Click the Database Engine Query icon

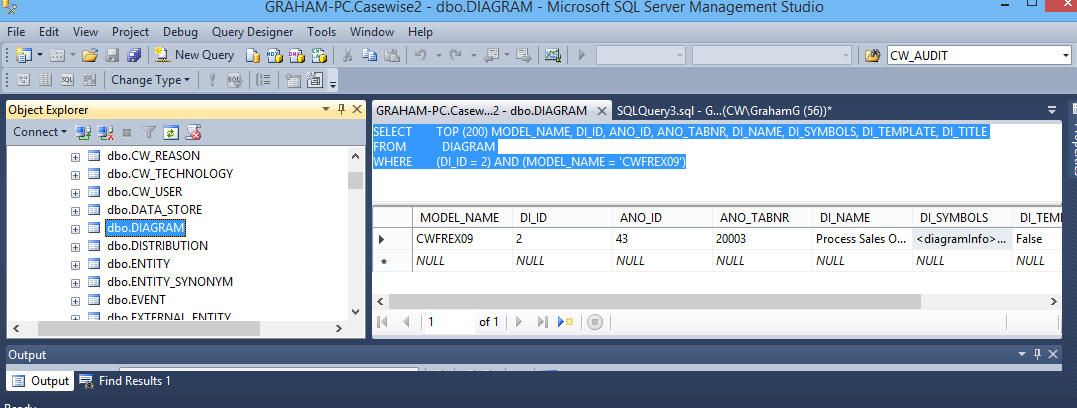pyautogui.click(x=252, y=55)
